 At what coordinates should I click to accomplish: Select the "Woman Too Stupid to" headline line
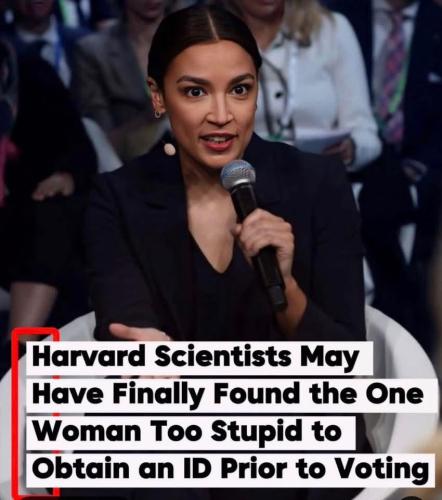[187, 432]
